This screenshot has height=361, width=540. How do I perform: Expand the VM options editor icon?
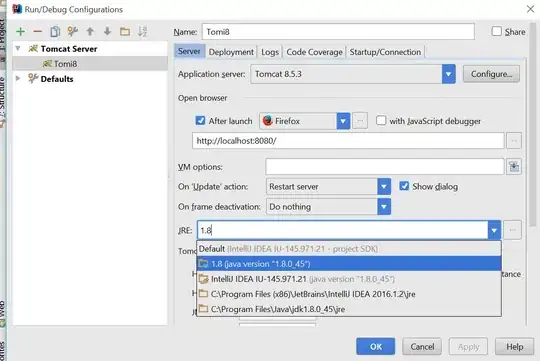[x=514, y=167]
